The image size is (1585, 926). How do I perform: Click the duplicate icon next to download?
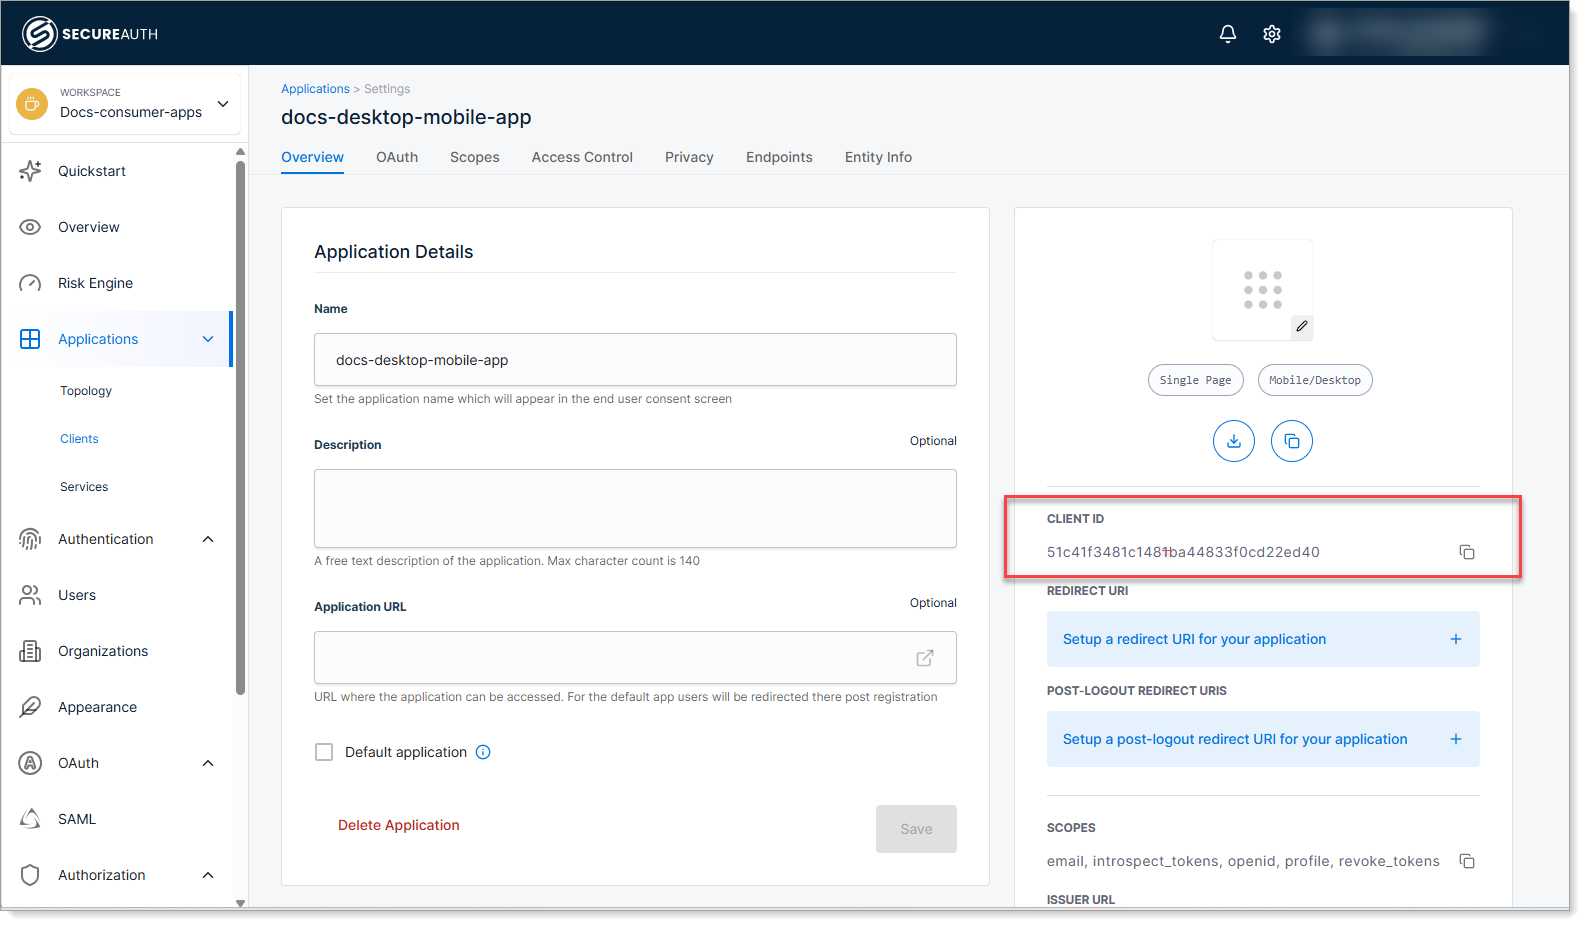pyautogui.click(x=1291, y=441)
